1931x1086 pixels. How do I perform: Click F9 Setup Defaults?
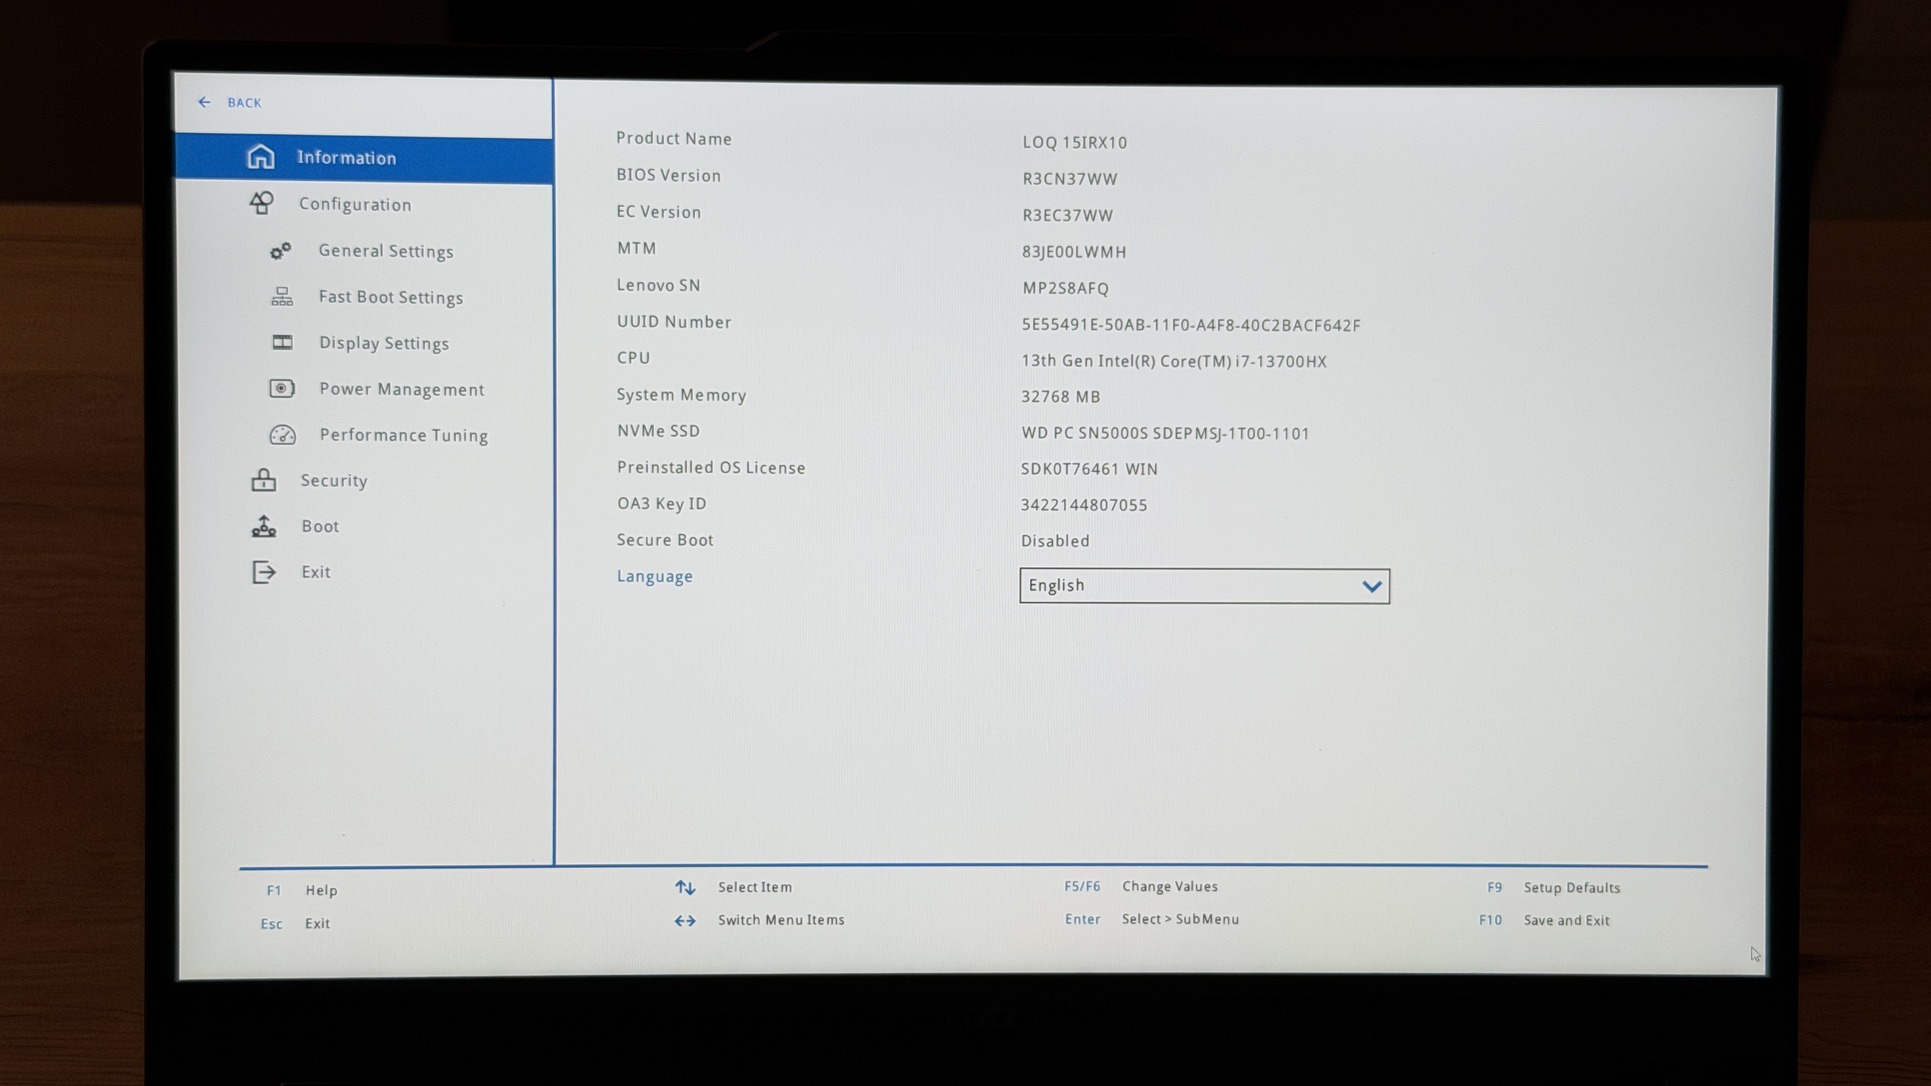click(1570, 887)
